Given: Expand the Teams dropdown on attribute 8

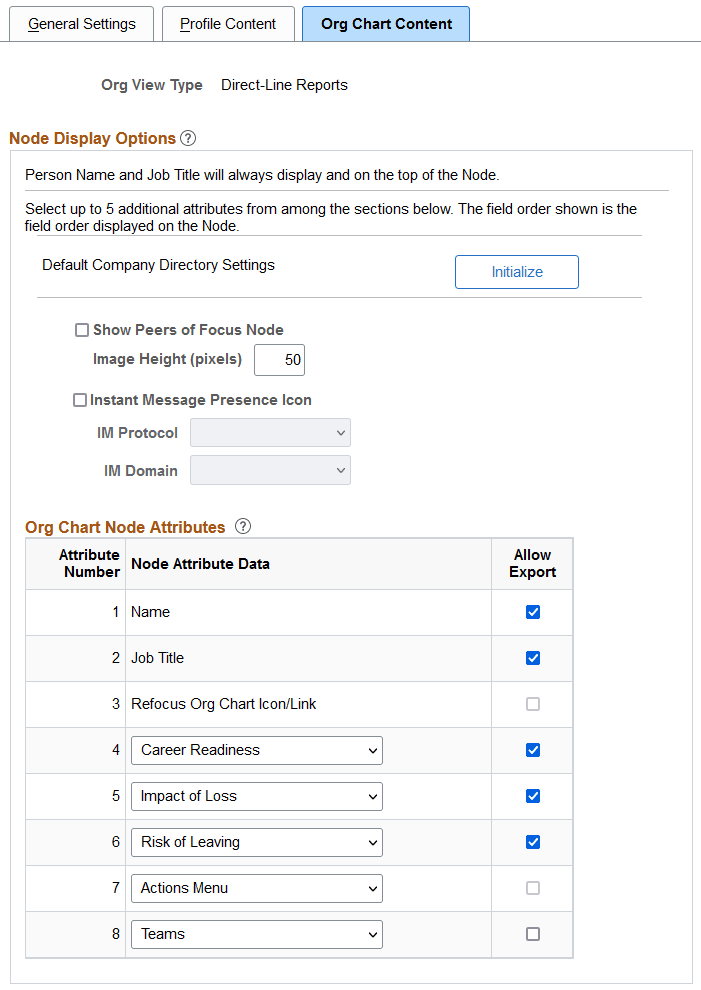Looking at the screenshot, I should click(256, 934).
